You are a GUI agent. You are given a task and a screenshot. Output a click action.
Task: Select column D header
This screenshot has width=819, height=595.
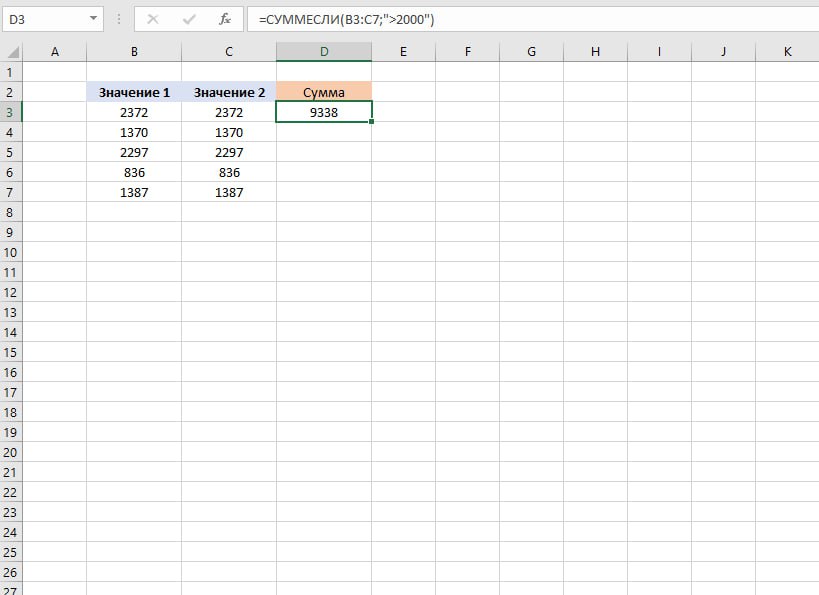pos(324,51)
